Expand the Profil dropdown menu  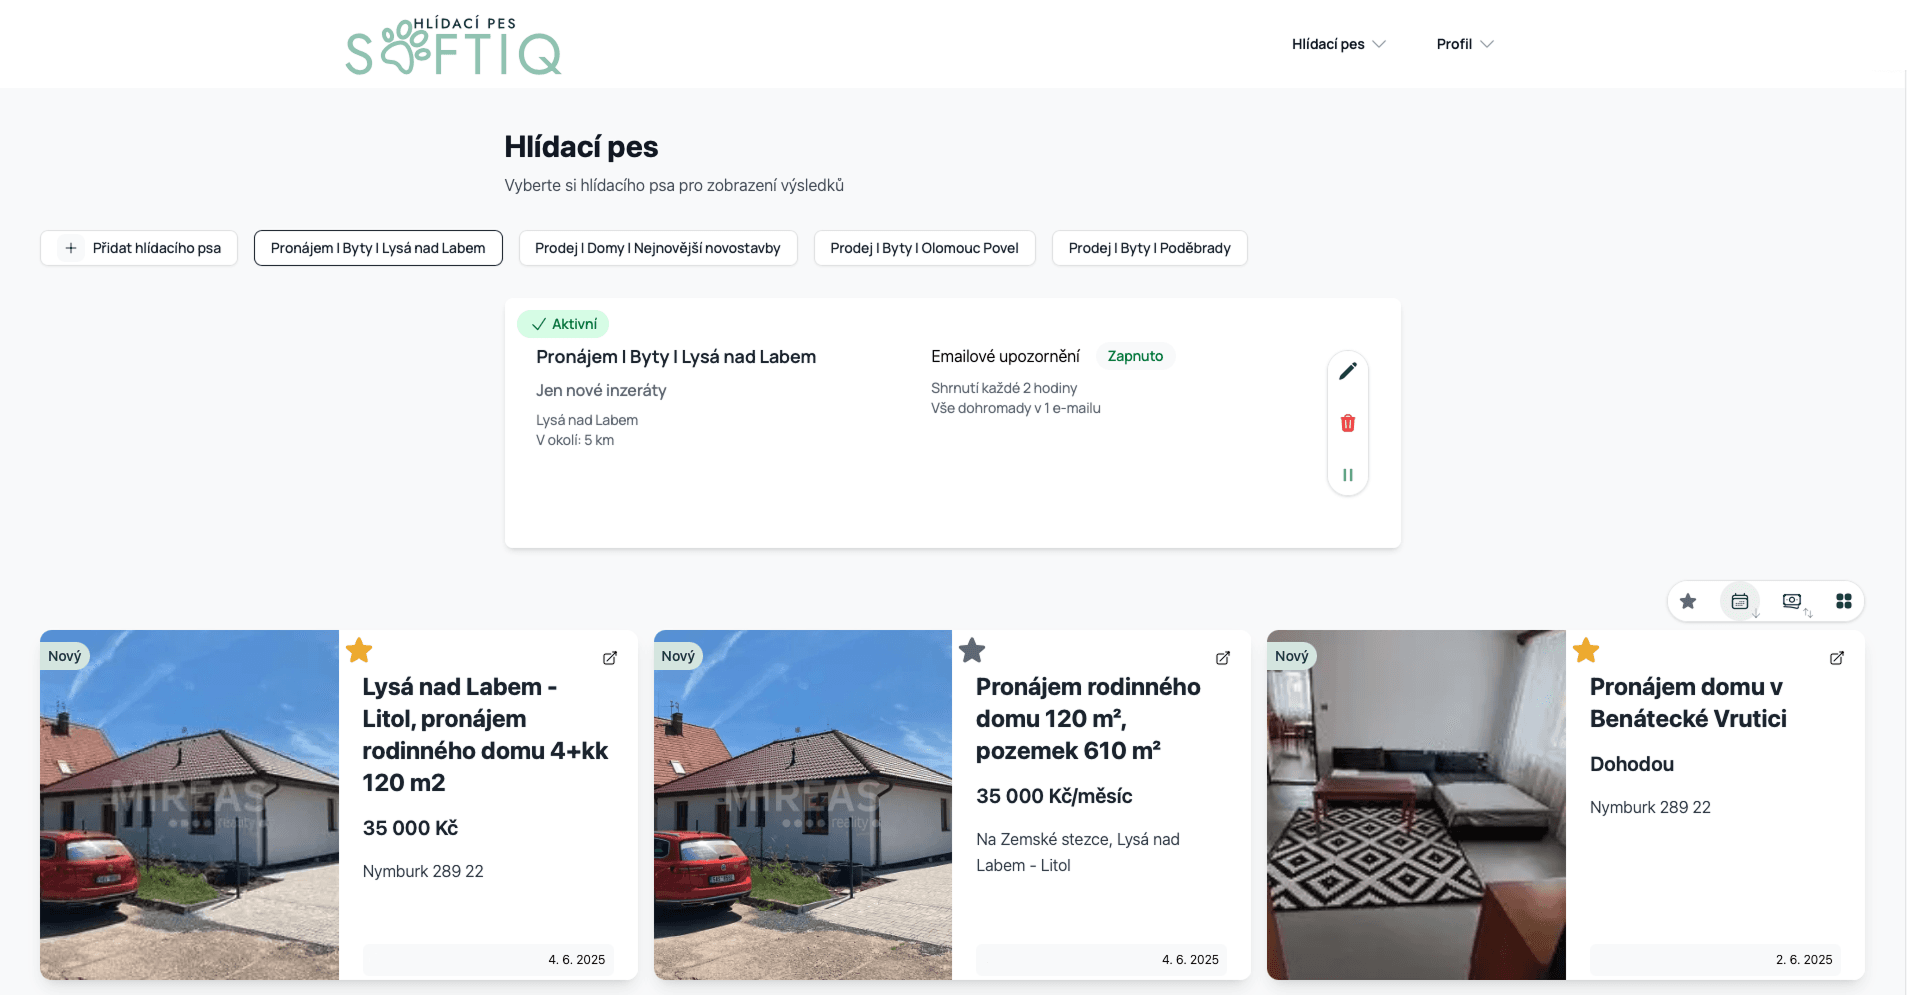coord(1464,44)
